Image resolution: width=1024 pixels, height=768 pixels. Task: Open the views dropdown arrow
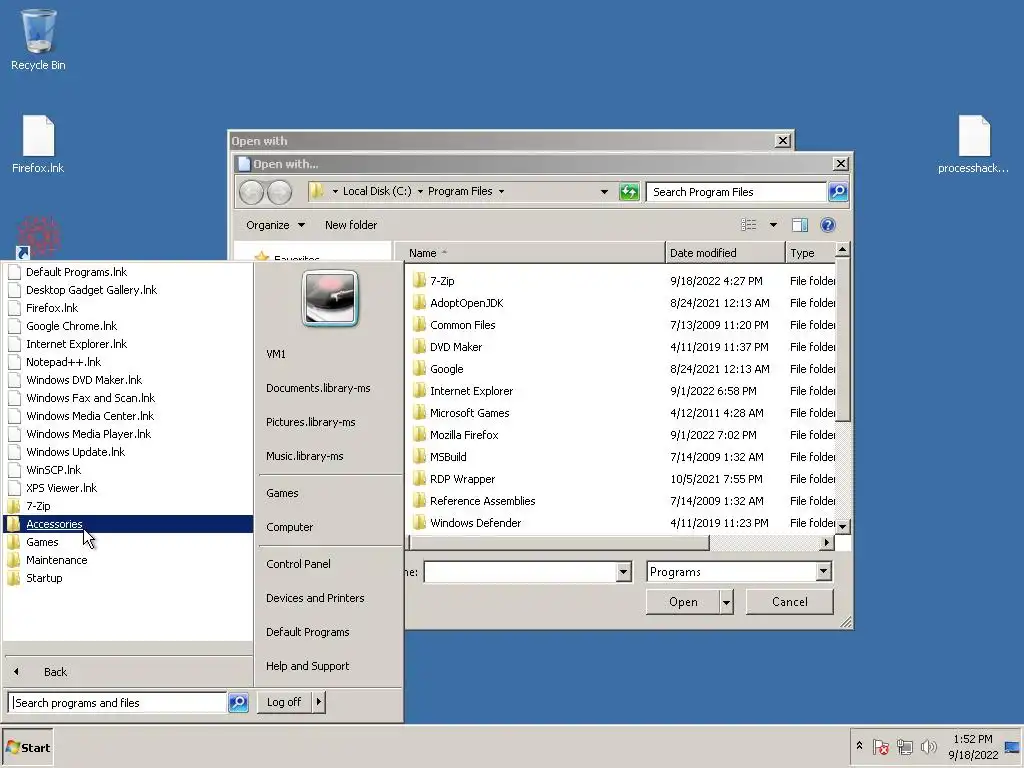click(773, 225)
